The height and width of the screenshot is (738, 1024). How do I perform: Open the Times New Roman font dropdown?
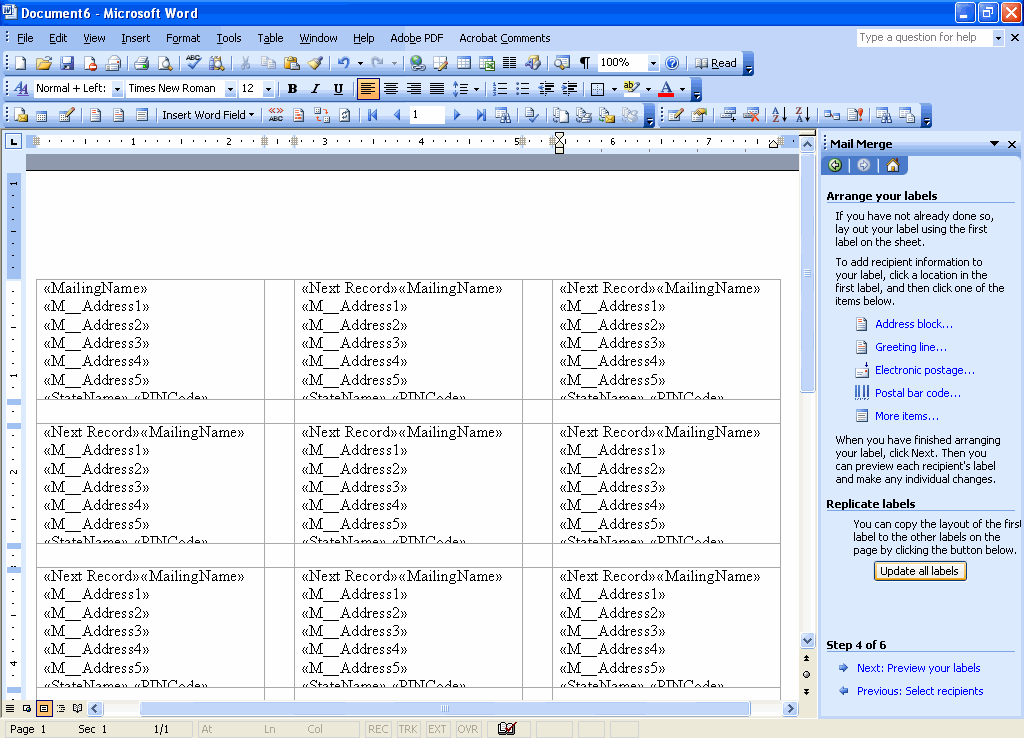click(231, 89)
